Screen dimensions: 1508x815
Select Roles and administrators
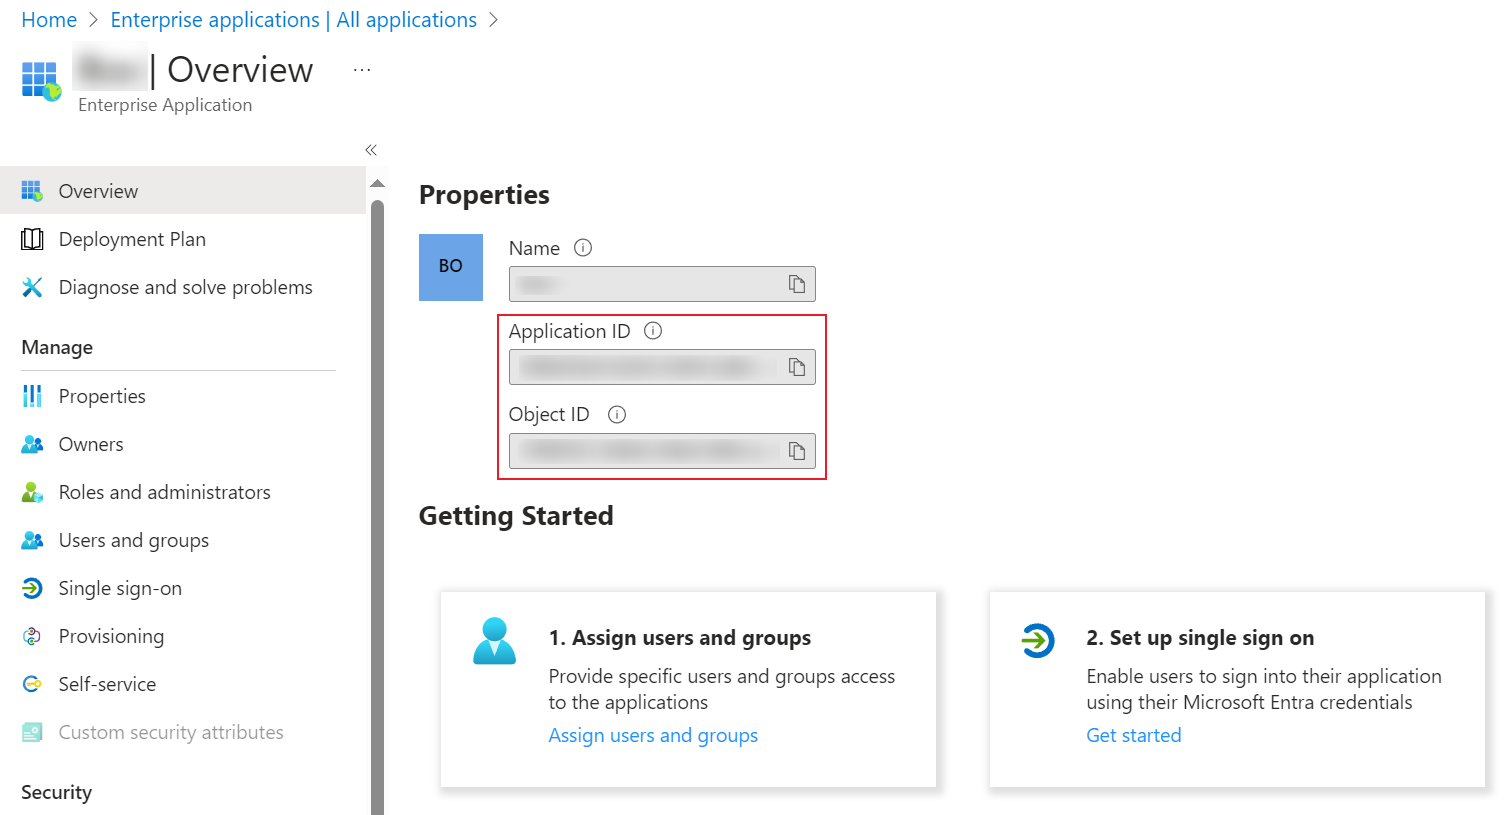coord(164,492)
